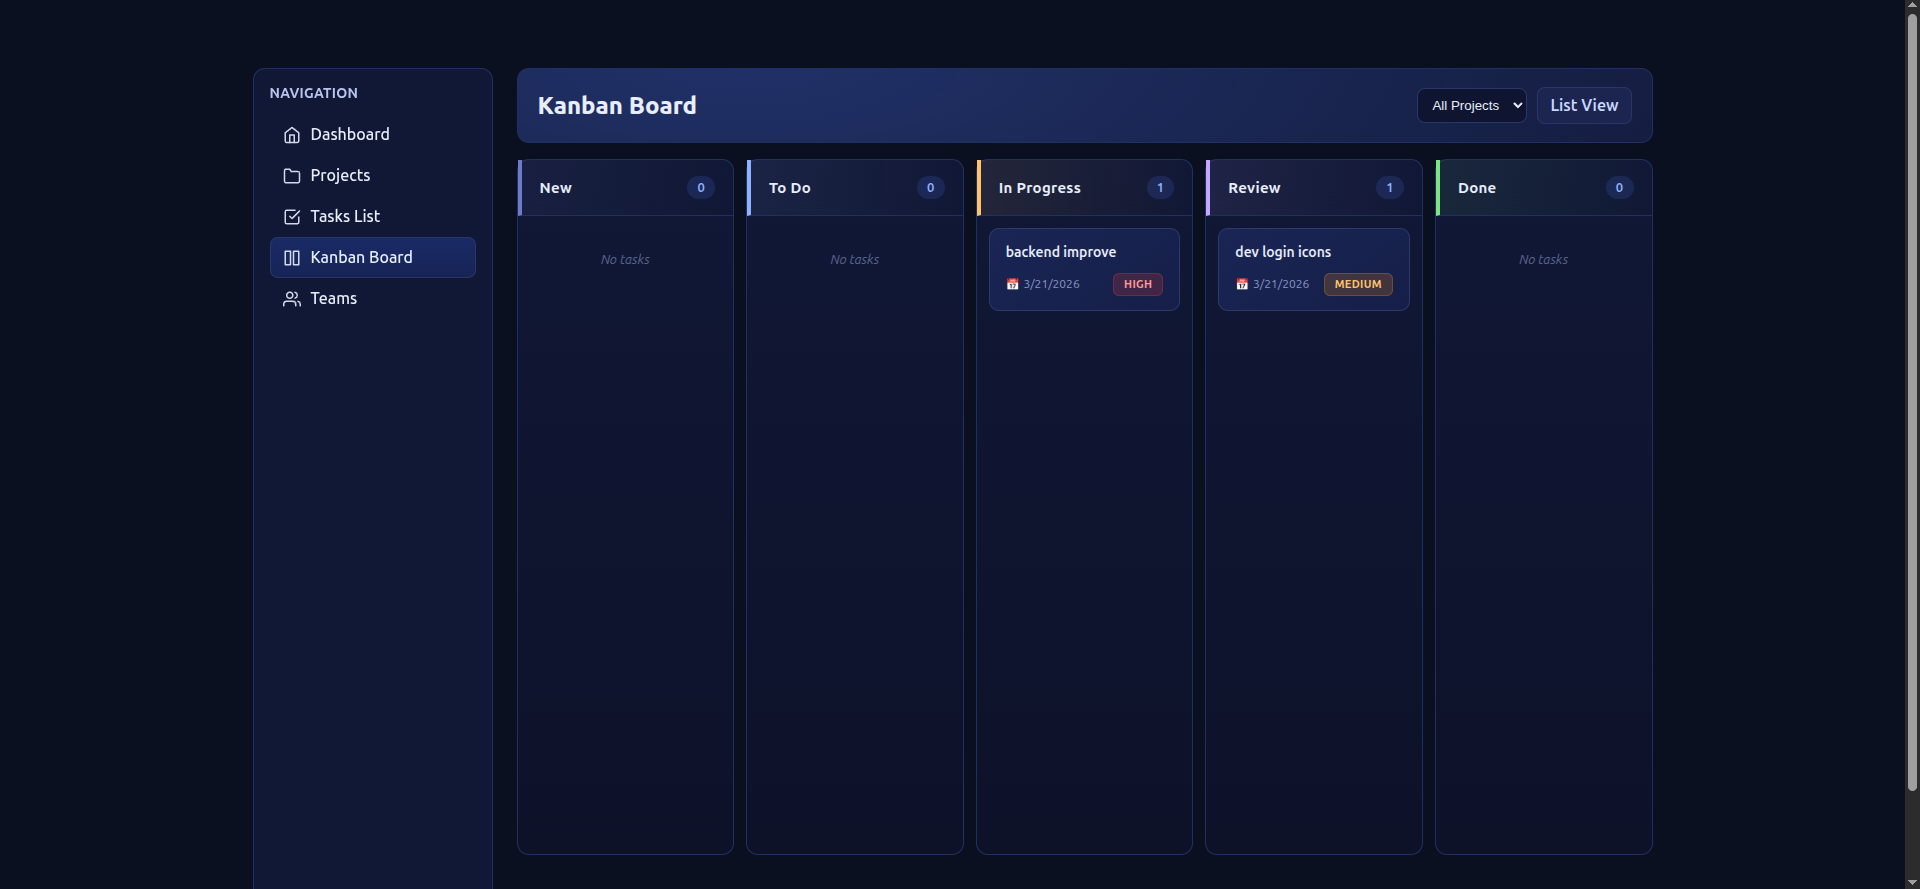Click the Projects folder icon
Image resolution: width=1920 pixels, height=889 pixels.
point(292,176)
